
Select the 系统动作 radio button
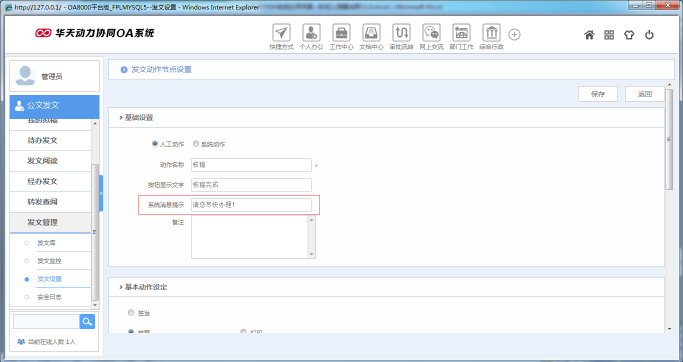(x=196, y=143)
